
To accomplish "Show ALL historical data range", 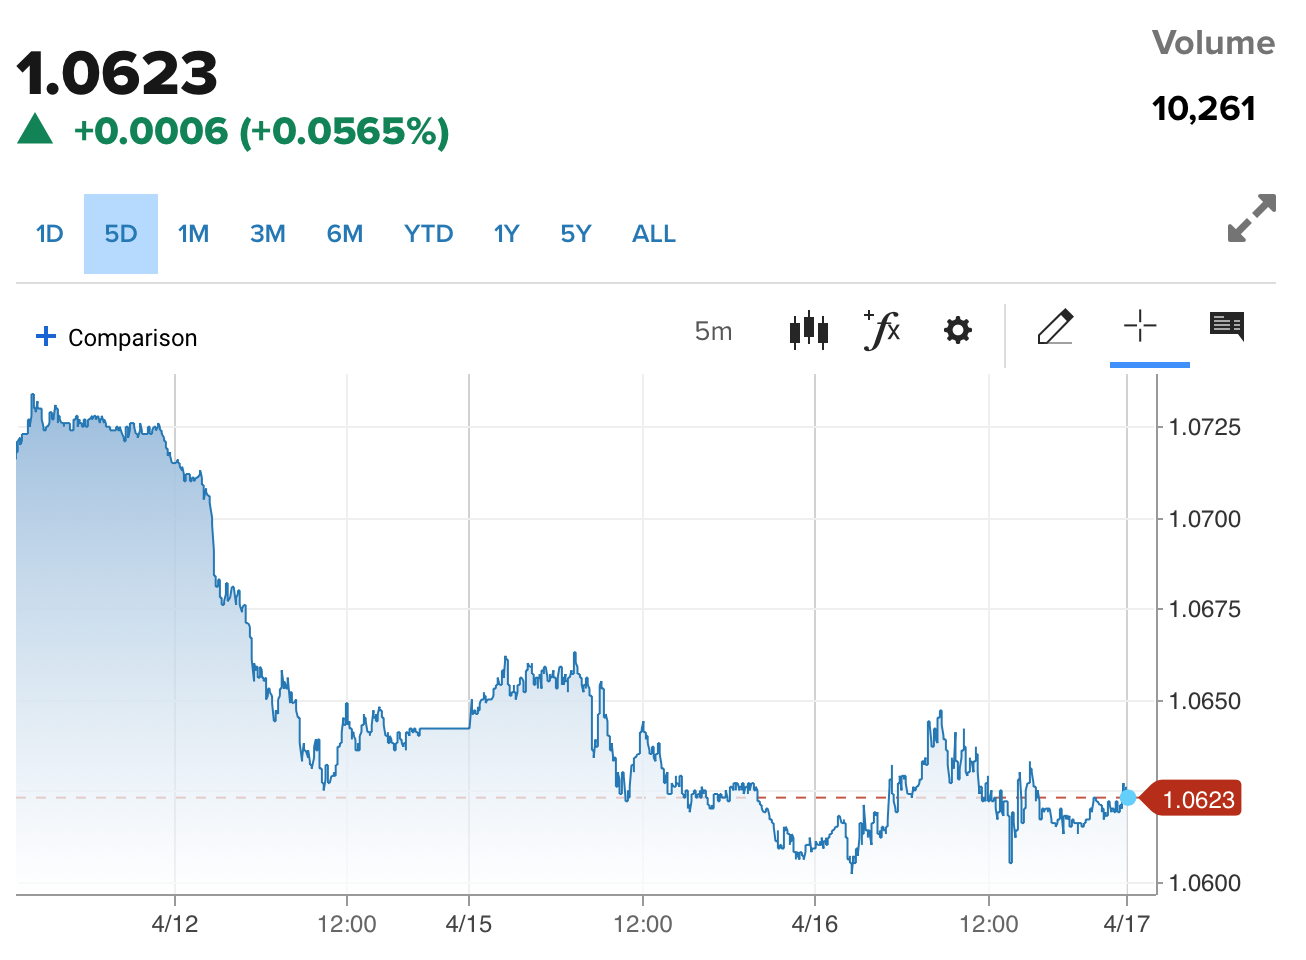I will pos(654,234).
